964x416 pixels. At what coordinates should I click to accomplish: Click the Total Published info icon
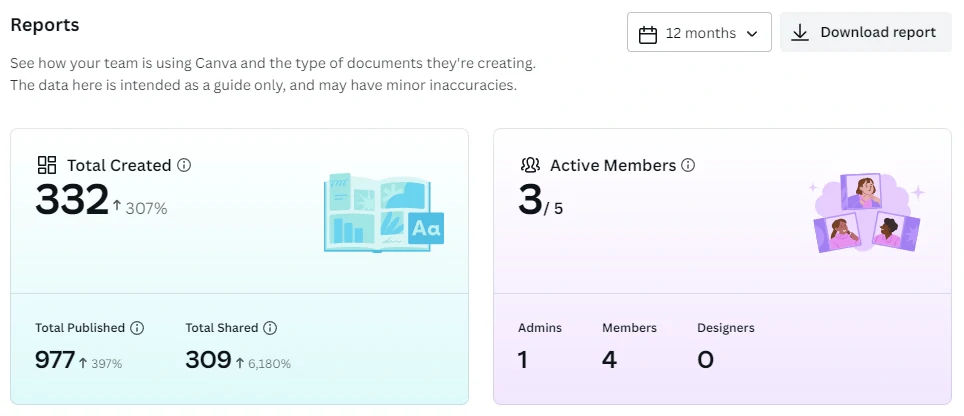[x=137, y=328]
